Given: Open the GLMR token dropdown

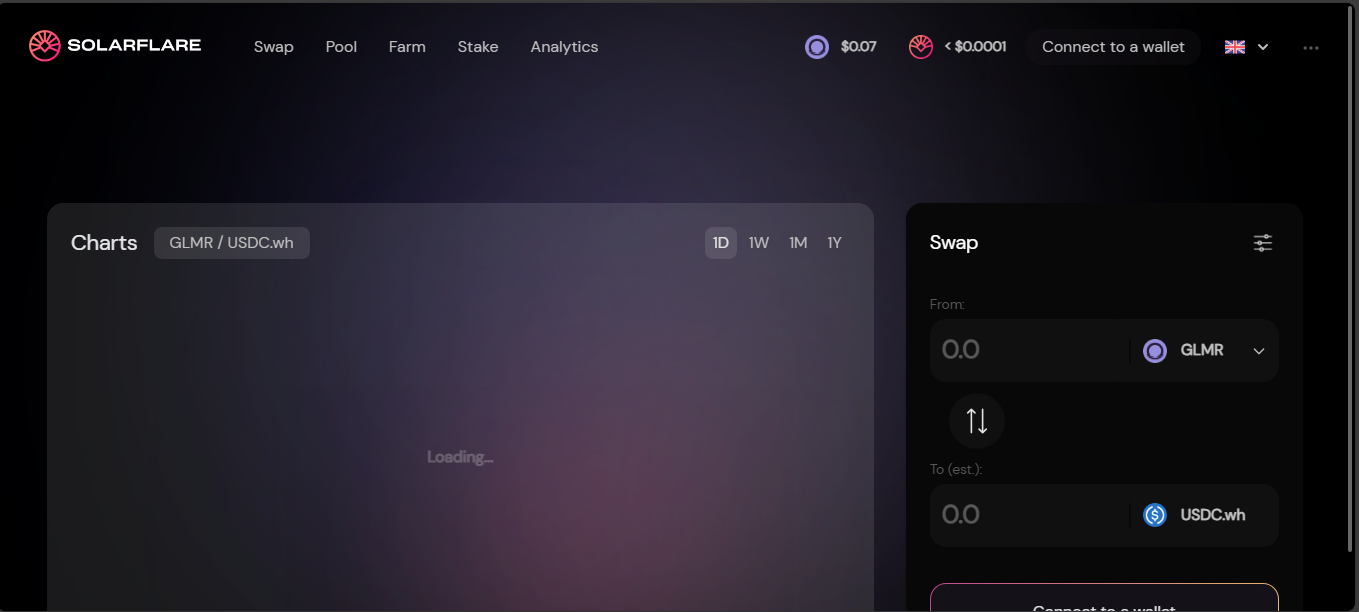Looking at the screenshot, I should pos(1204,350).
